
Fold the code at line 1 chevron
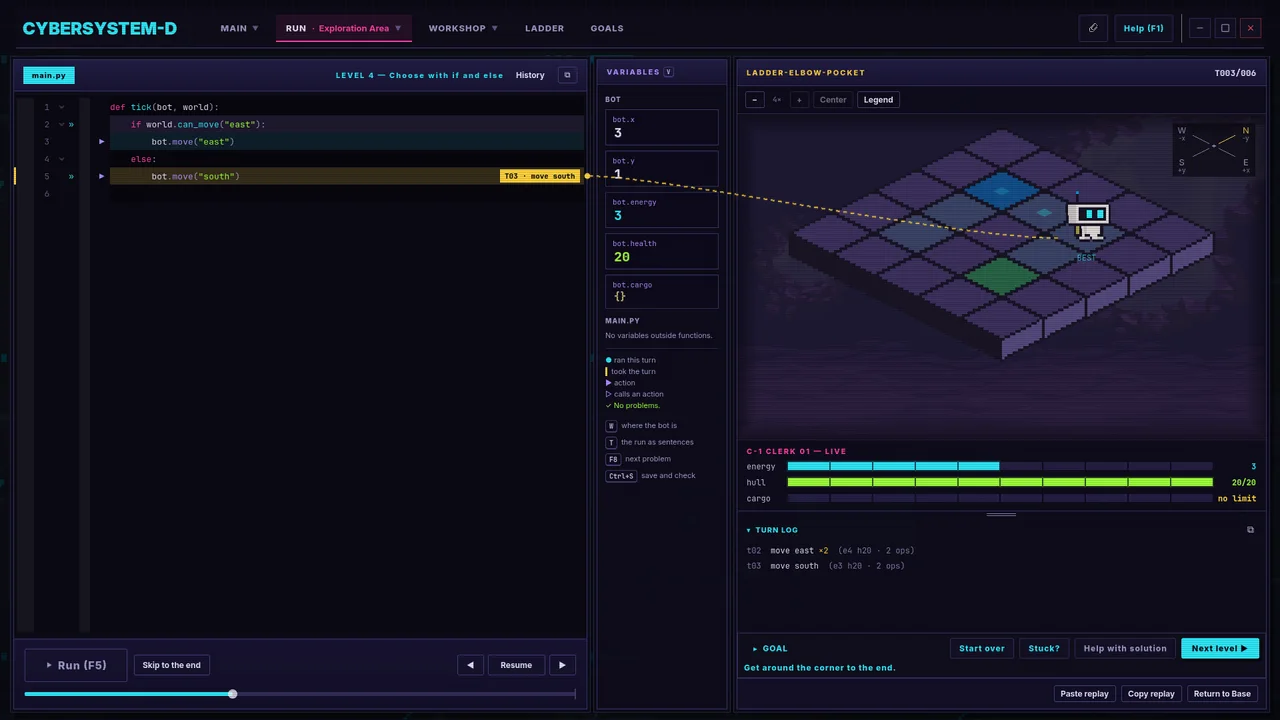(61, 107)
